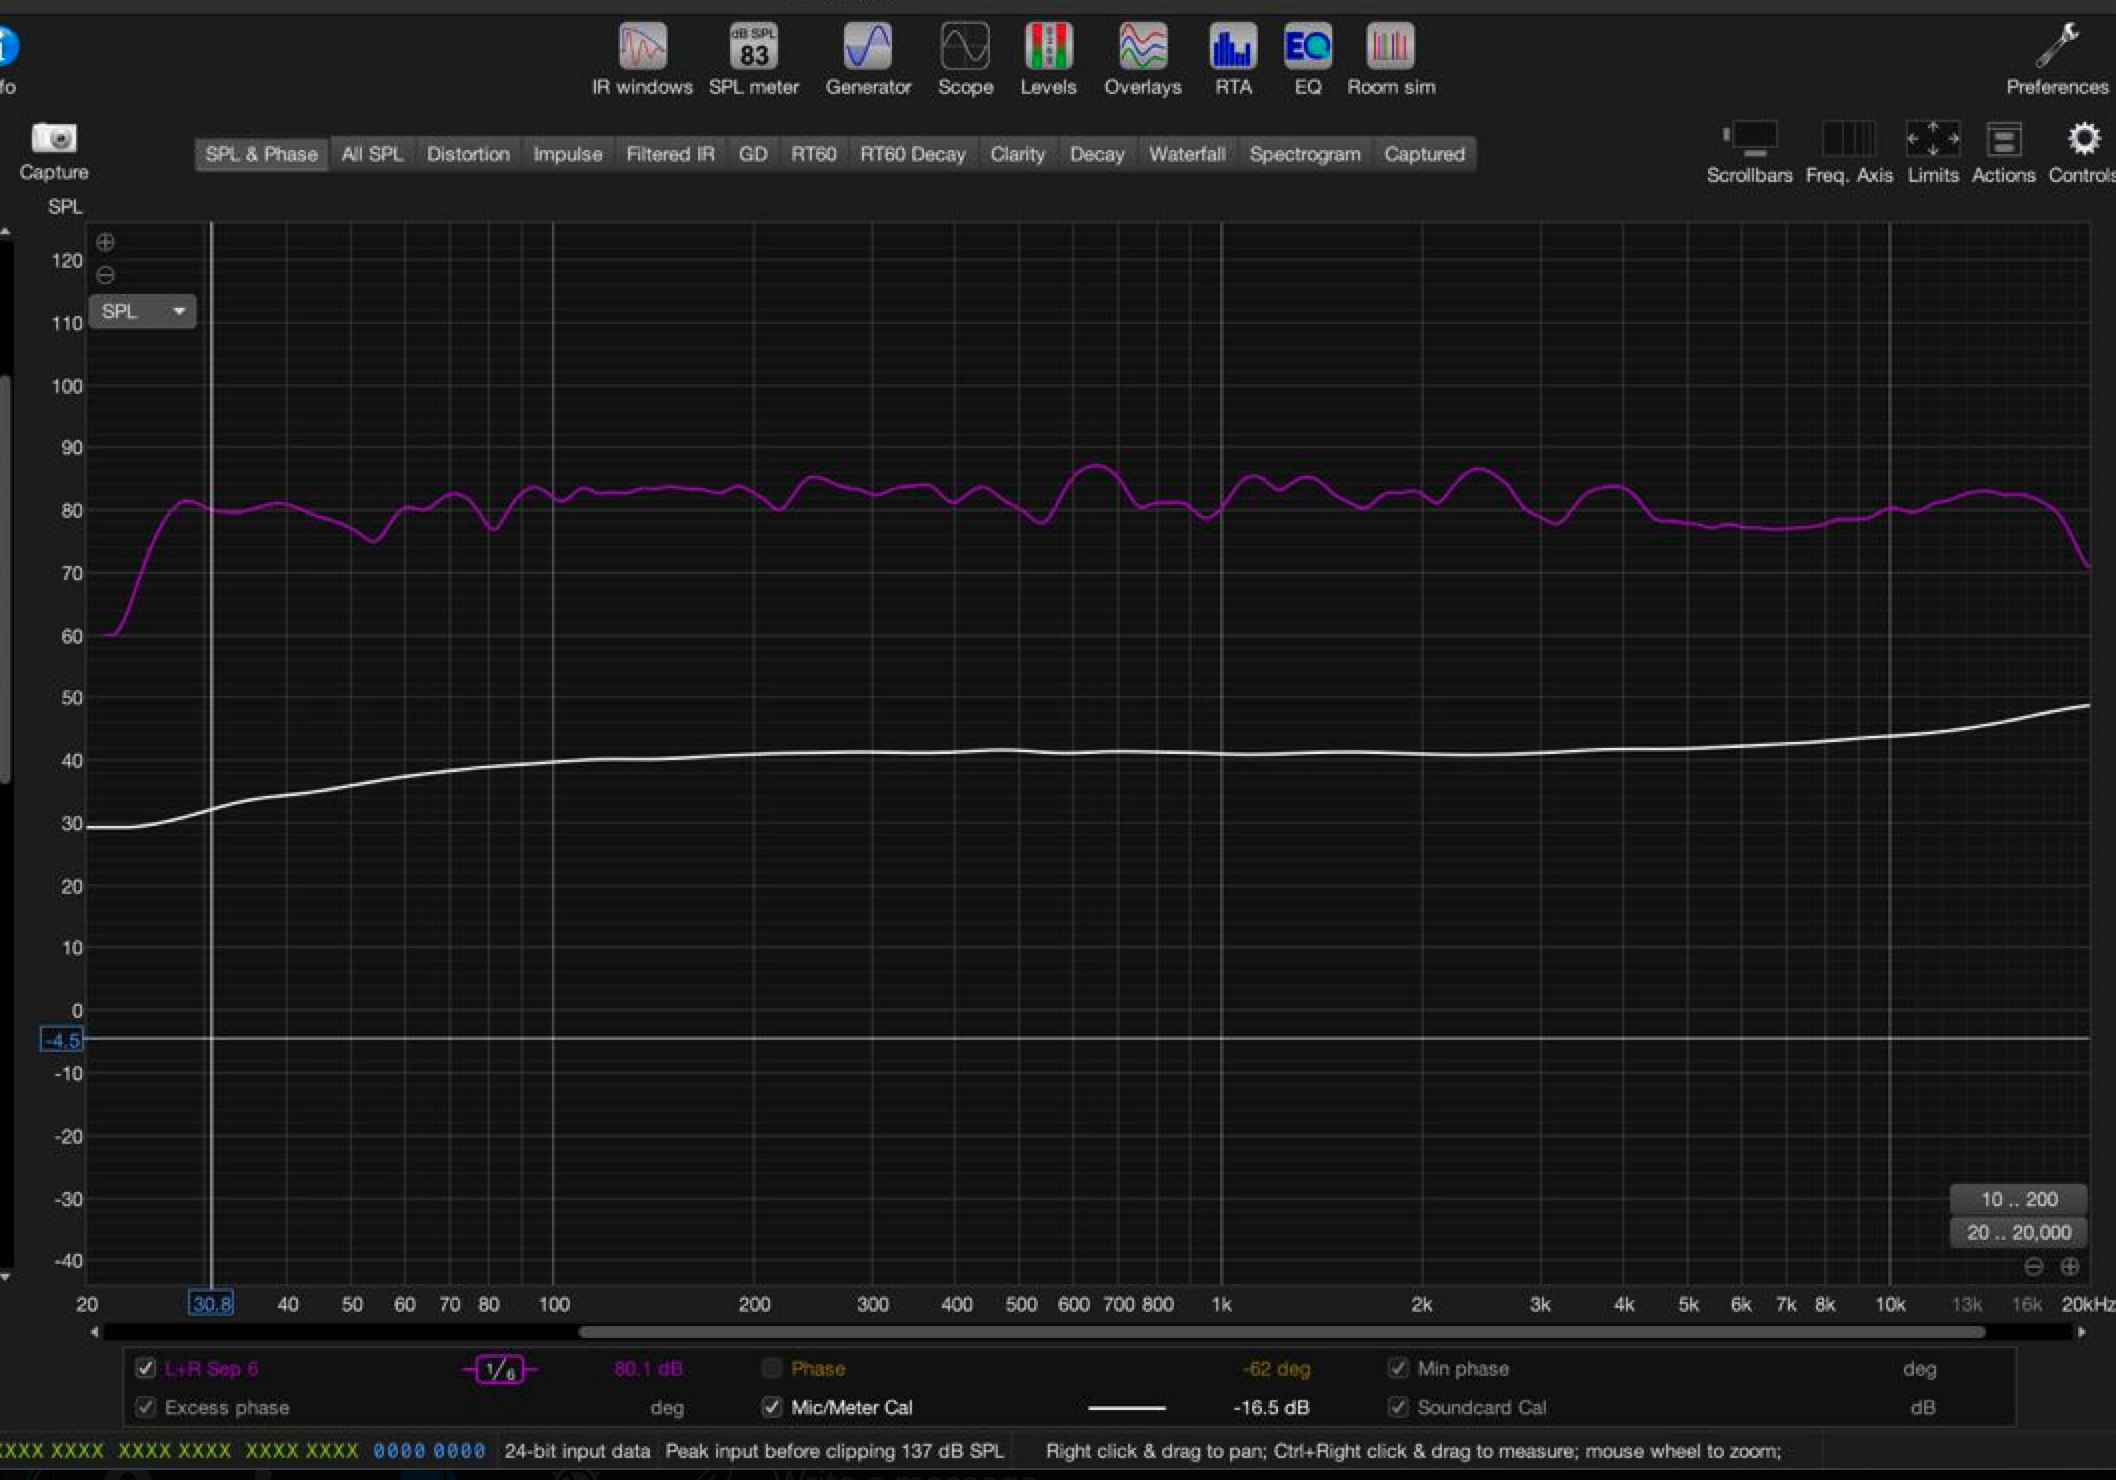Switch to the Decay tab
This screenshot has width=2116, height=1480.
1097,154
